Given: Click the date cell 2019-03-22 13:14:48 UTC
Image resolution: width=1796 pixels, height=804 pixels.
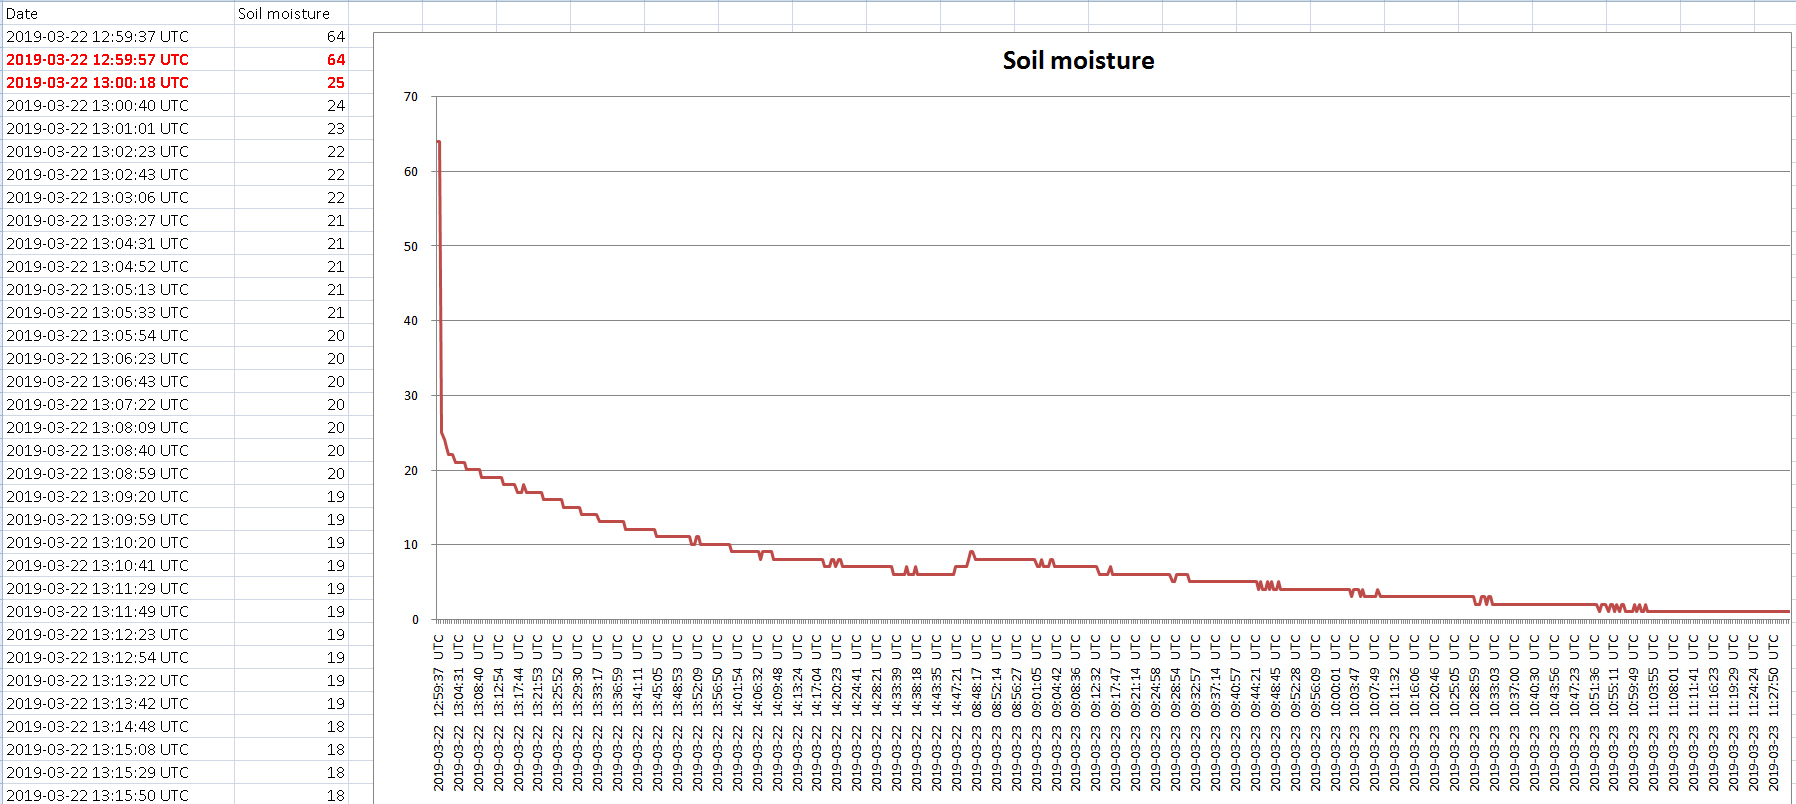Looking at the screenshot, I should point(97,727).
